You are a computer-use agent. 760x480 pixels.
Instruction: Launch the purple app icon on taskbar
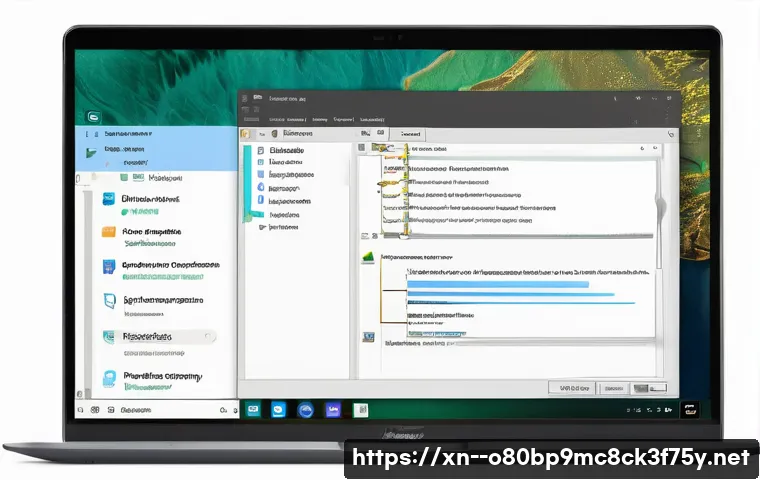tap(334, 409)
